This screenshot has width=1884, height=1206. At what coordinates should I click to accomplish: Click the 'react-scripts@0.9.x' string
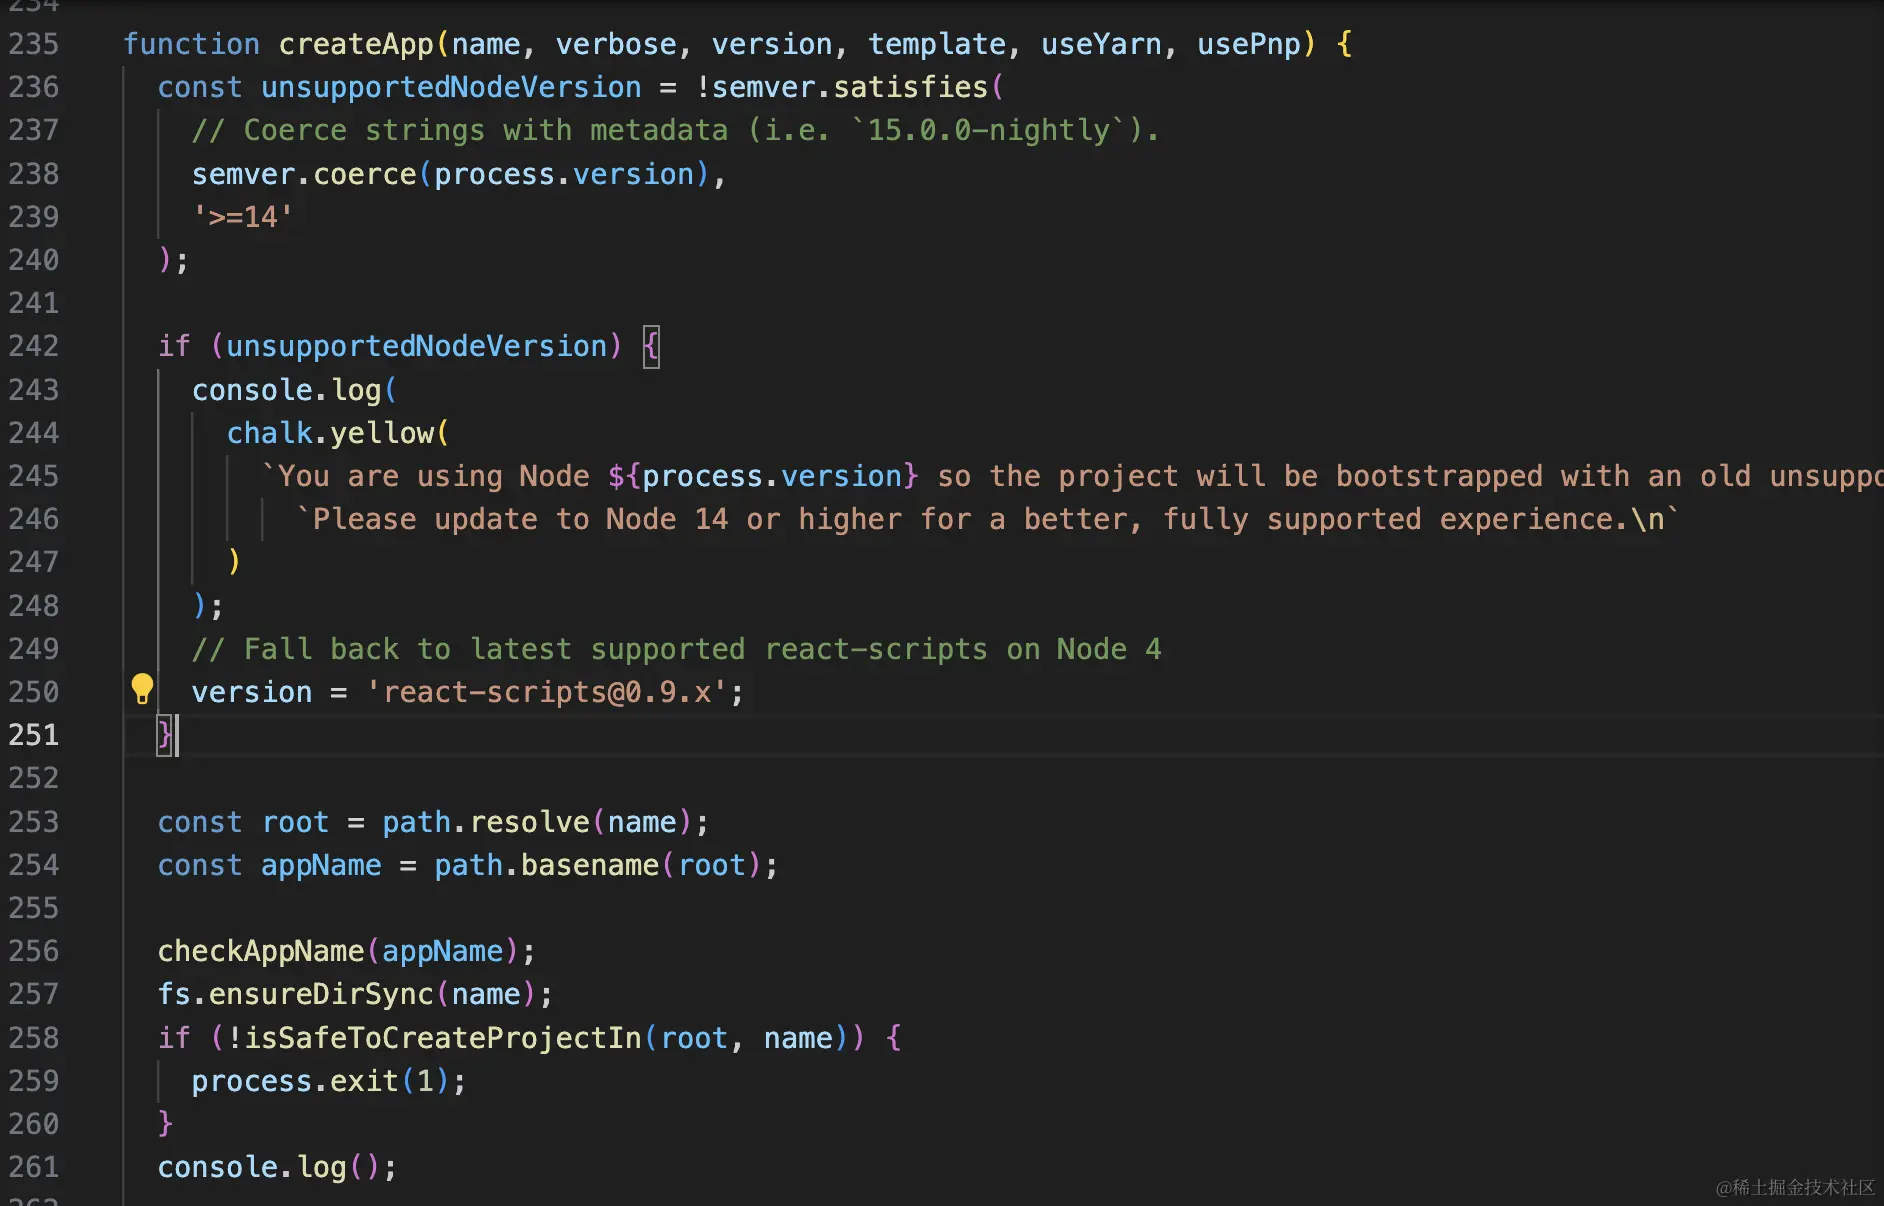tap(546, 692)
